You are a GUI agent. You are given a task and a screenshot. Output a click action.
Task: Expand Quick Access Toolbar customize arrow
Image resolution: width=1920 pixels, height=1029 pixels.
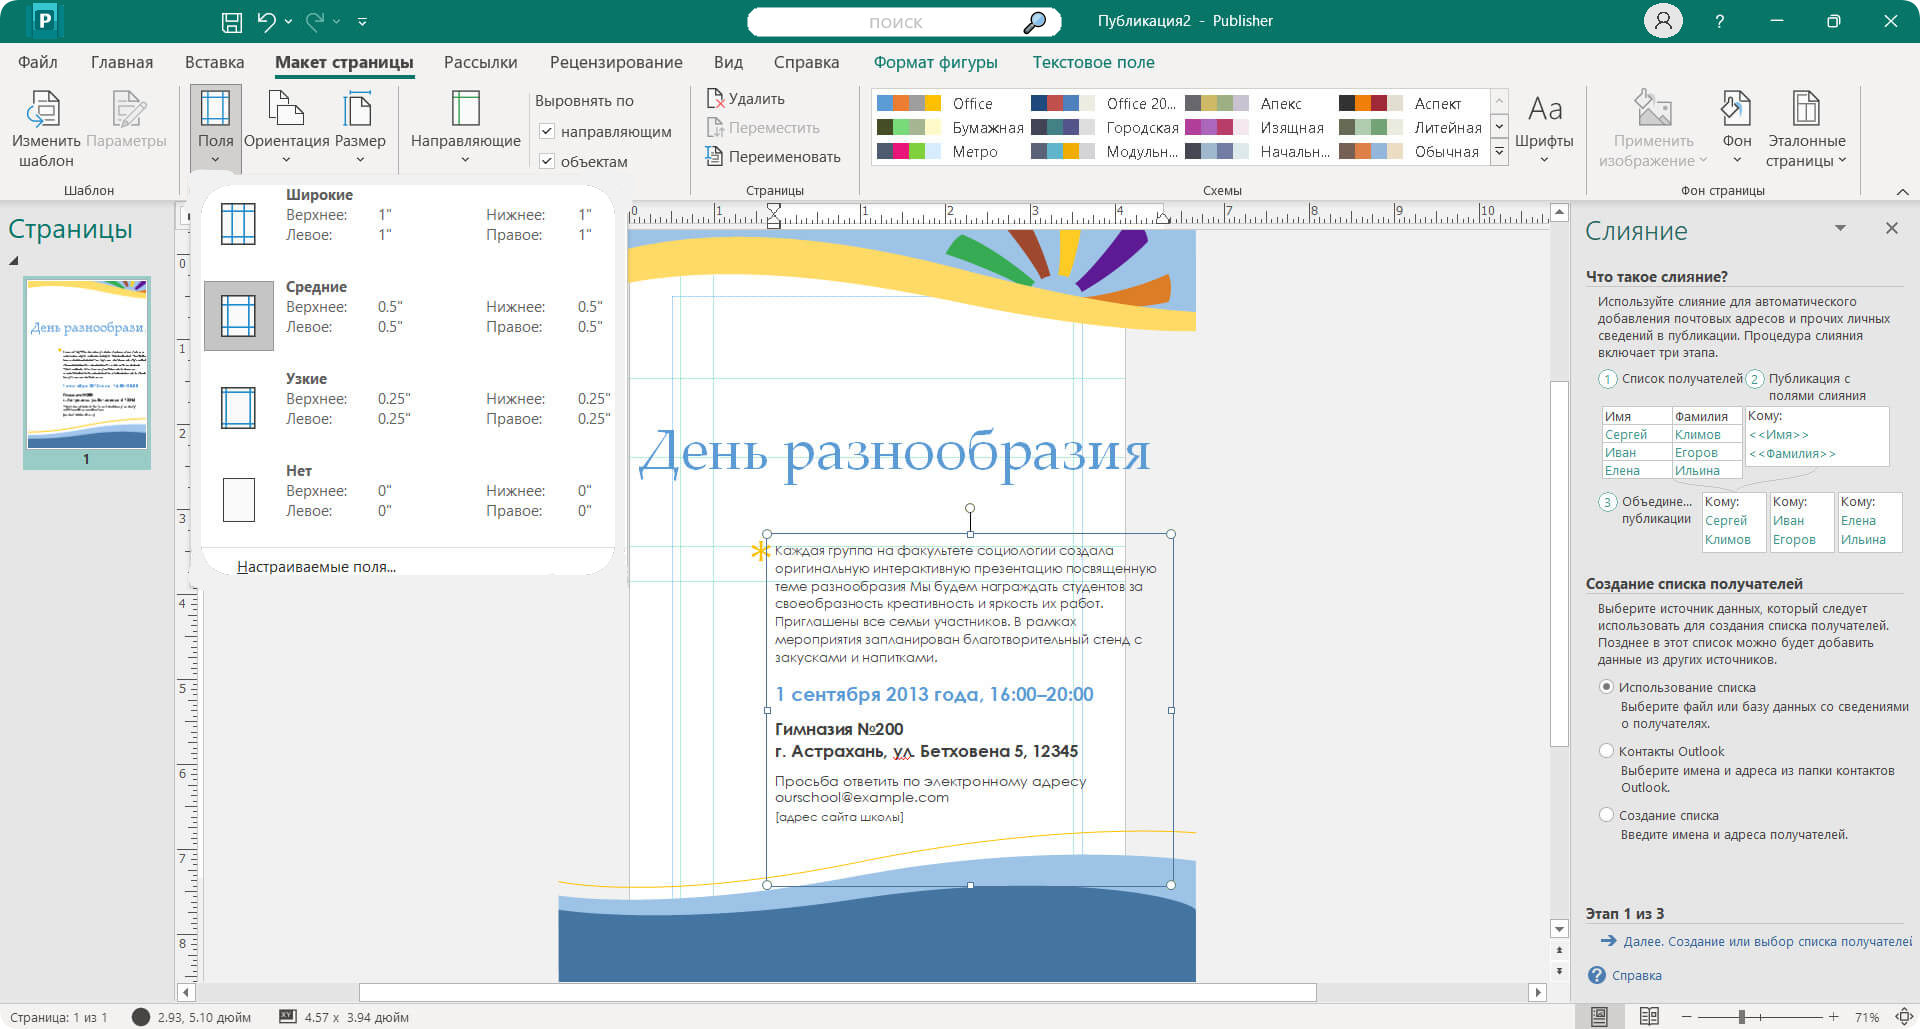[362, 22]
